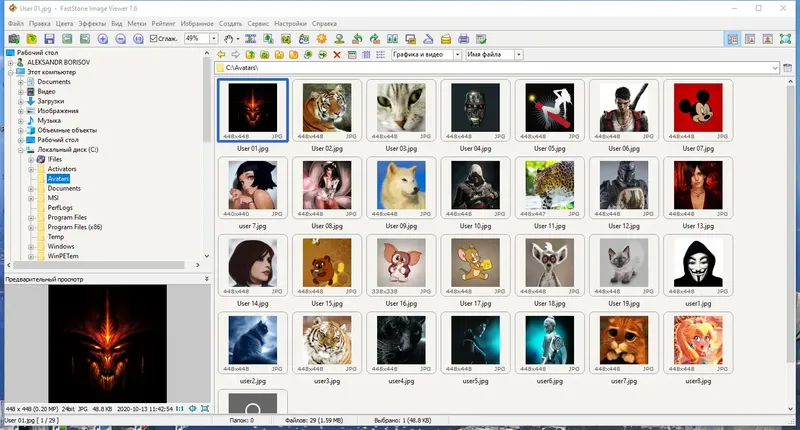Screen dimensions: 800x430
Task: Select the Temp folder in tree
Action: coord(55,236)
